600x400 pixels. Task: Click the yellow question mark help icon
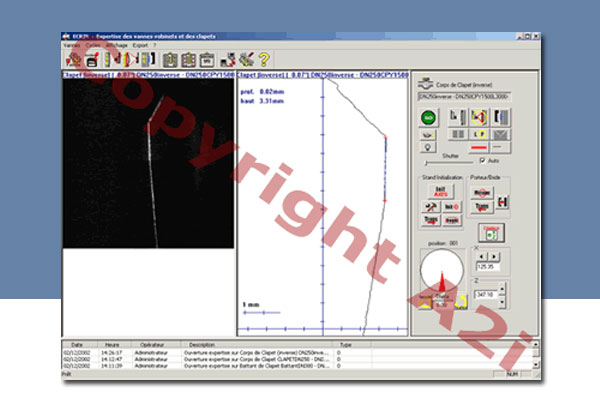tap(264, 59)
